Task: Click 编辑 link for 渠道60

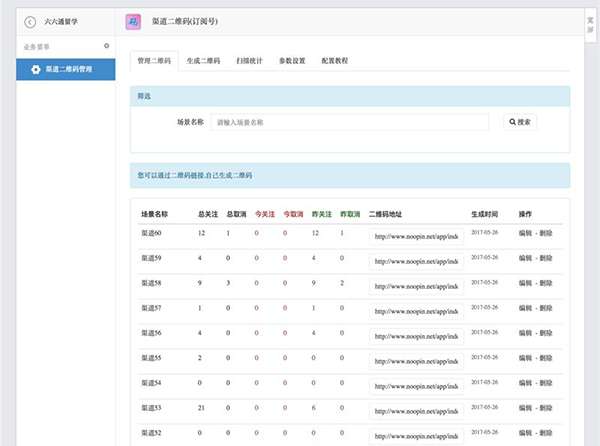Action: [525, 232]
